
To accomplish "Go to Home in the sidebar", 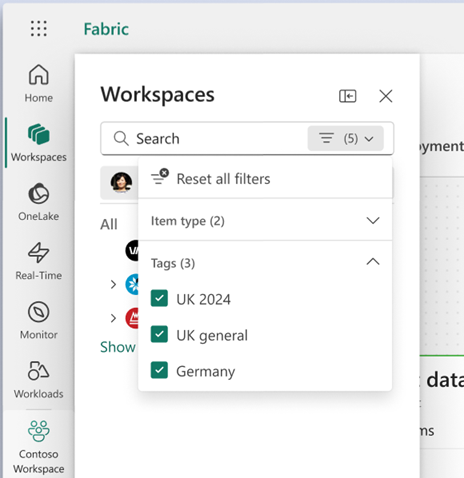I will pyautogui.click(x=39, y=83).
